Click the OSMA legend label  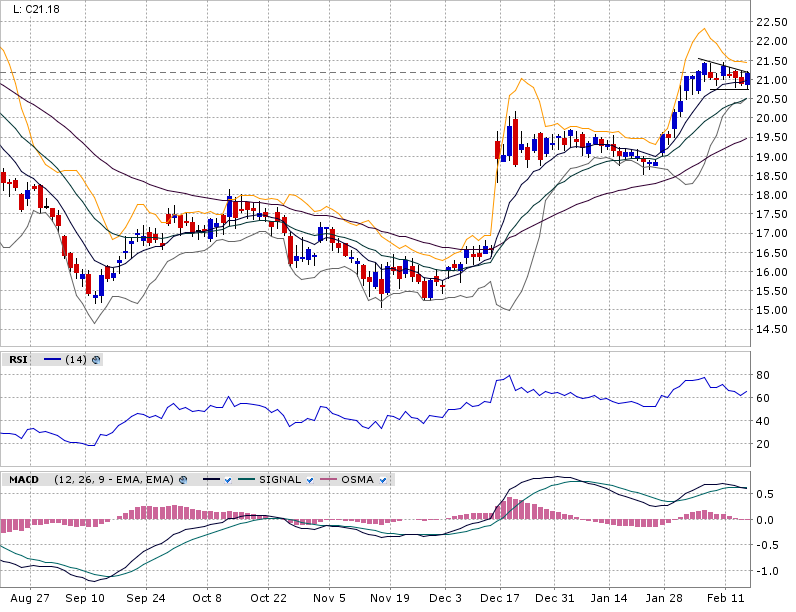pyautogui.click(x=358, y=480)
